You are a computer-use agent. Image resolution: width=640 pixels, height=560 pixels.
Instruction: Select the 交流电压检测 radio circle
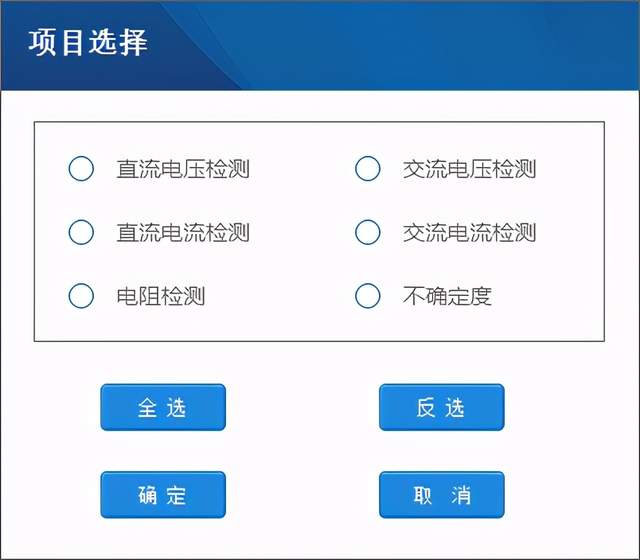point(368,169)
